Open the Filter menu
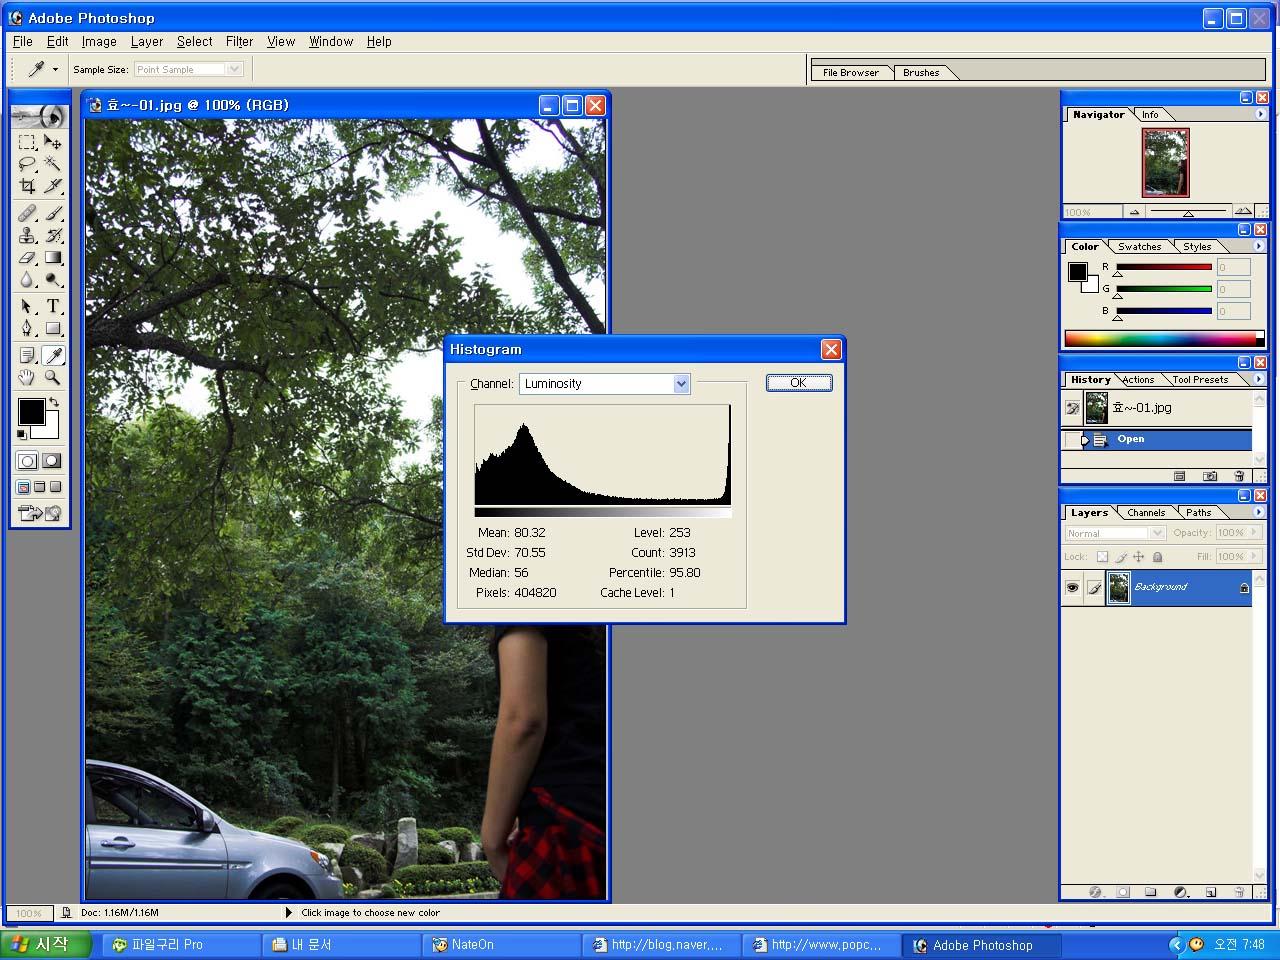The height and width of the screenshot is (960, 1280). [x=239, y=42]
